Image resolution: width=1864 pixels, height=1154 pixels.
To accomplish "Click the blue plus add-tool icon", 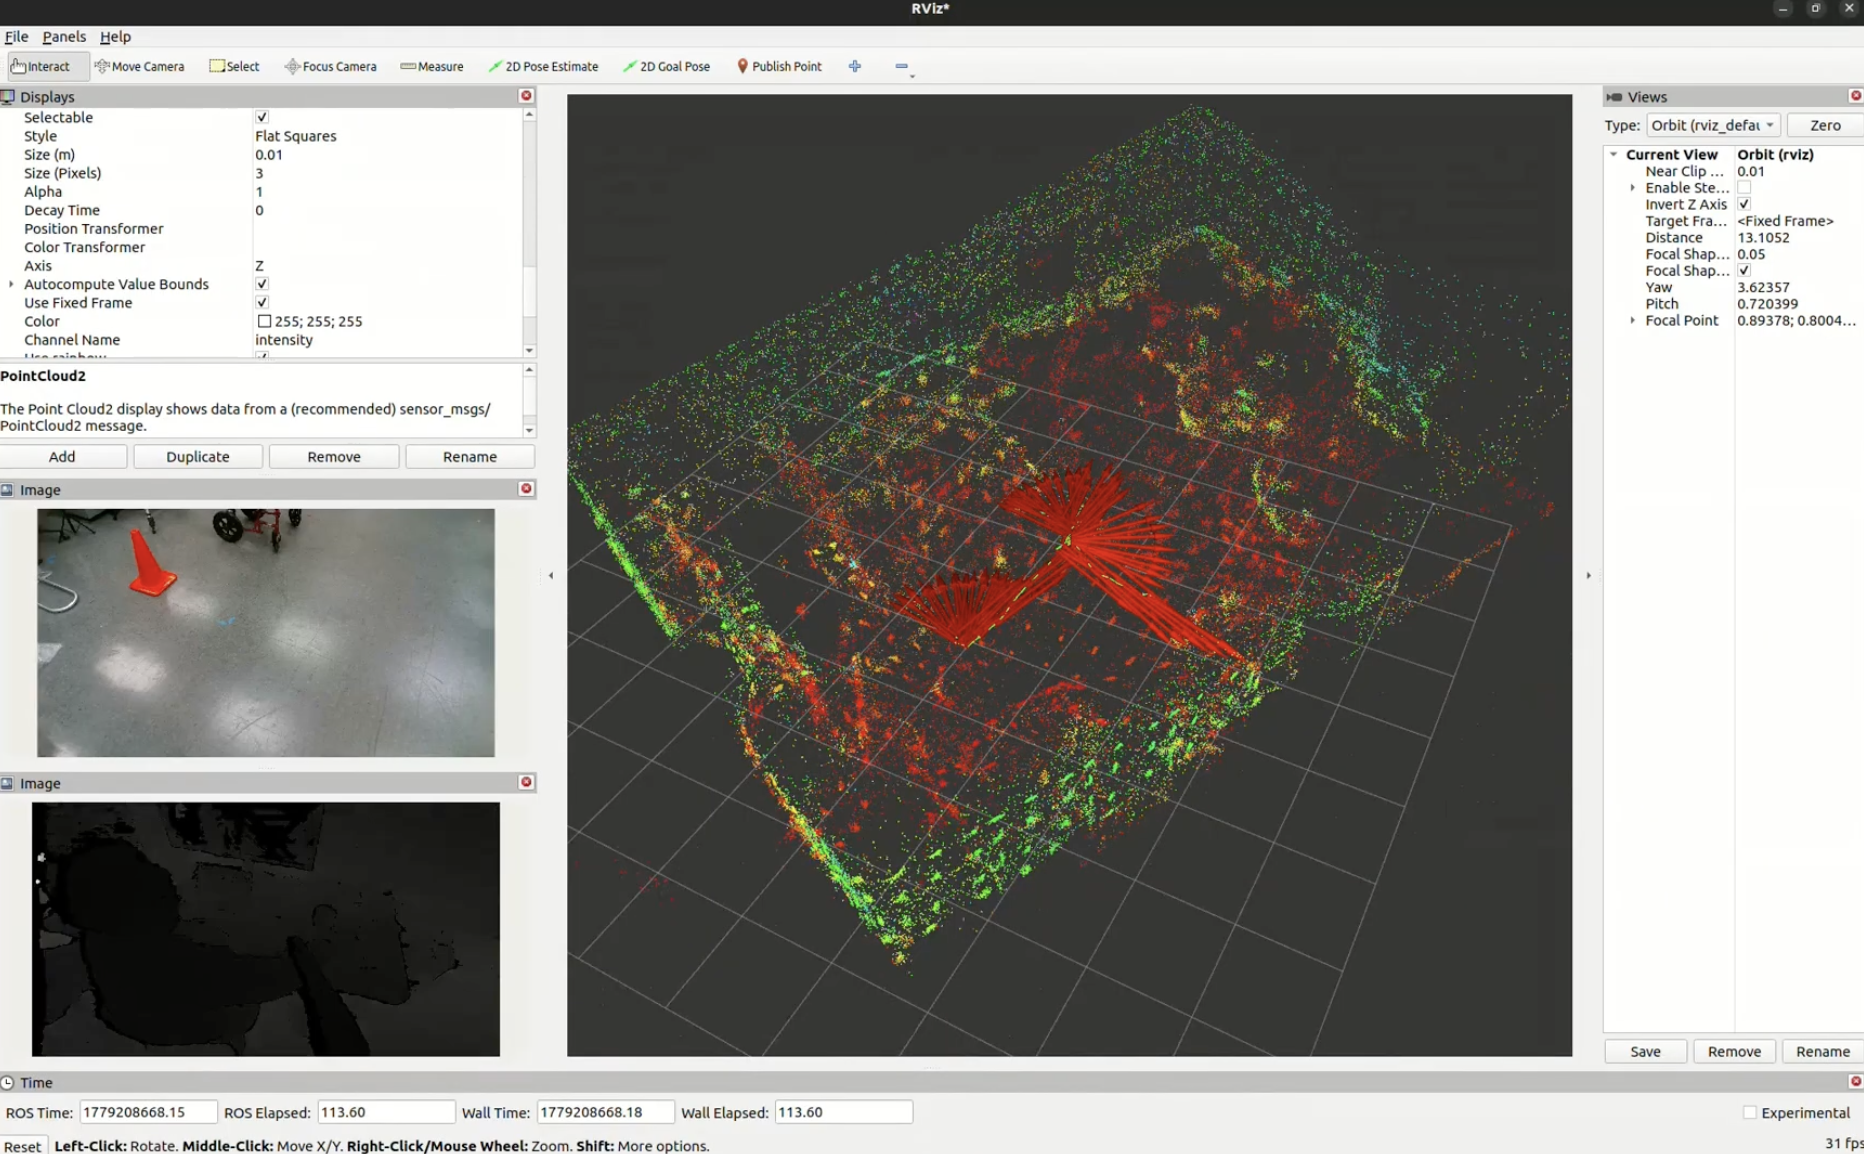I will [855, 66].
